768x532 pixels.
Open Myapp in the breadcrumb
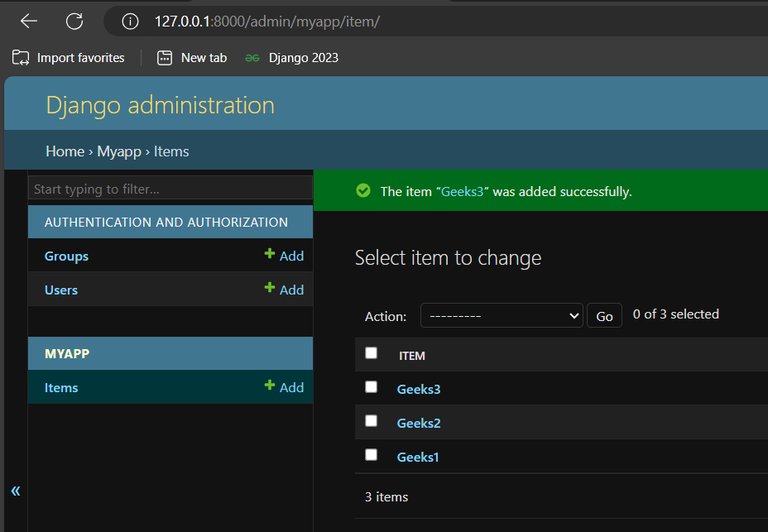pos(119,151)
